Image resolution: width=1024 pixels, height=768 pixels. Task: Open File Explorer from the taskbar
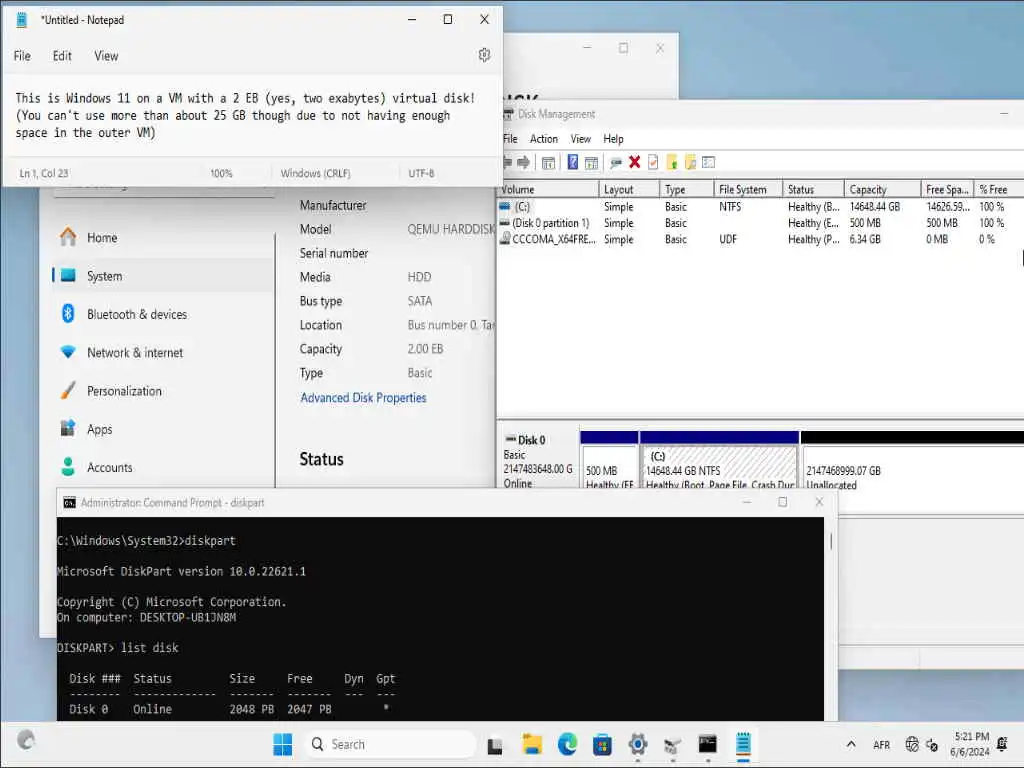point(532,744)
